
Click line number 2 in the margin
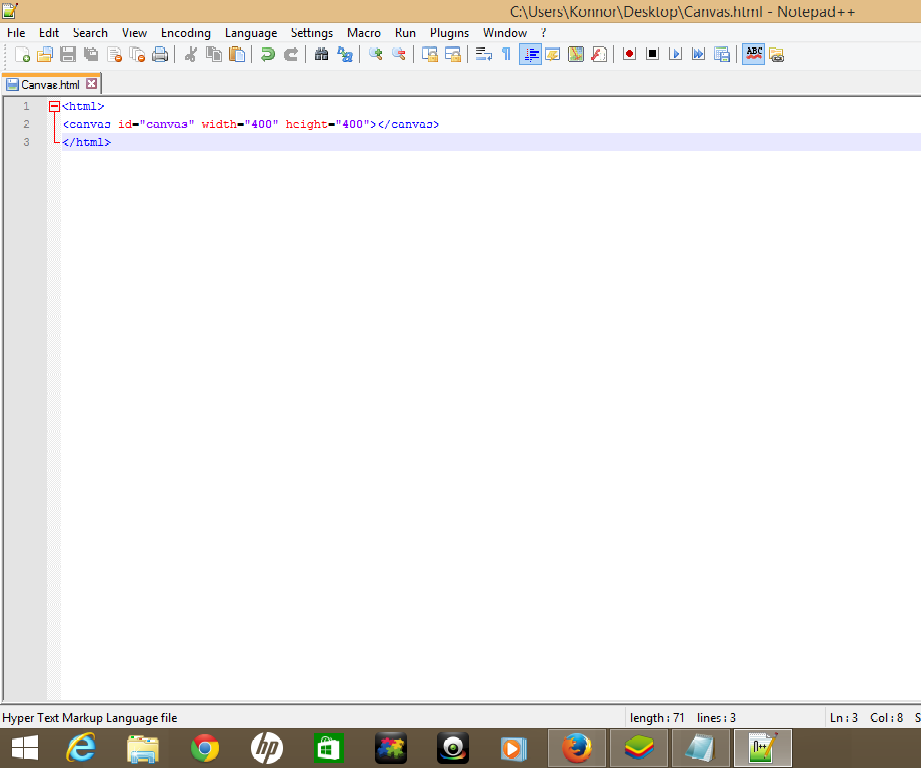point(26,124)
